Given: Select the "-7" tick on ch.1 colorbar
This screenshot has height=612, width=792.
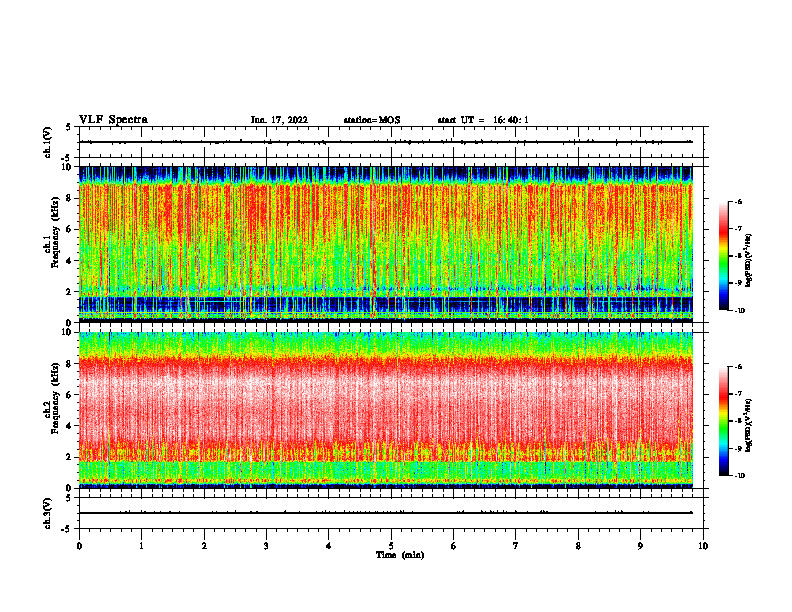Looking at the screenshot, I should 738,229.
